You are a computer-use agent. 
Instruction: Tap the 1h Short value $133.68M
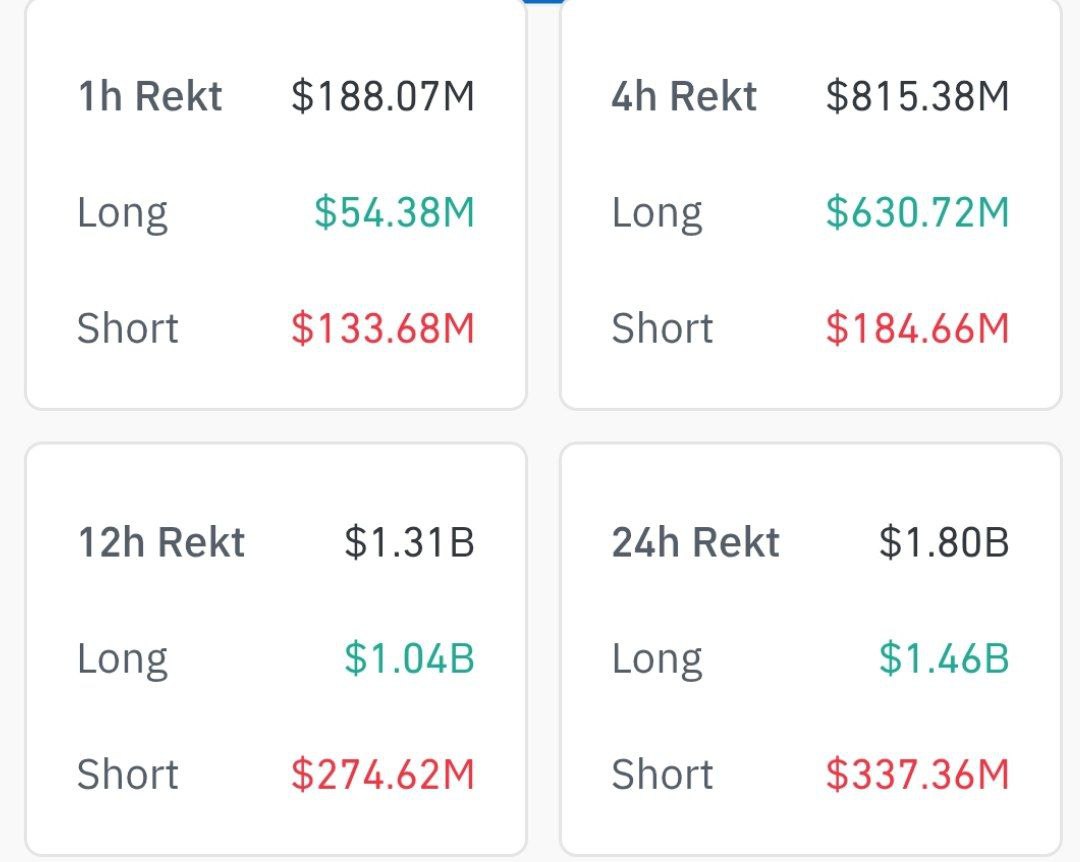[x=382, y=329]
